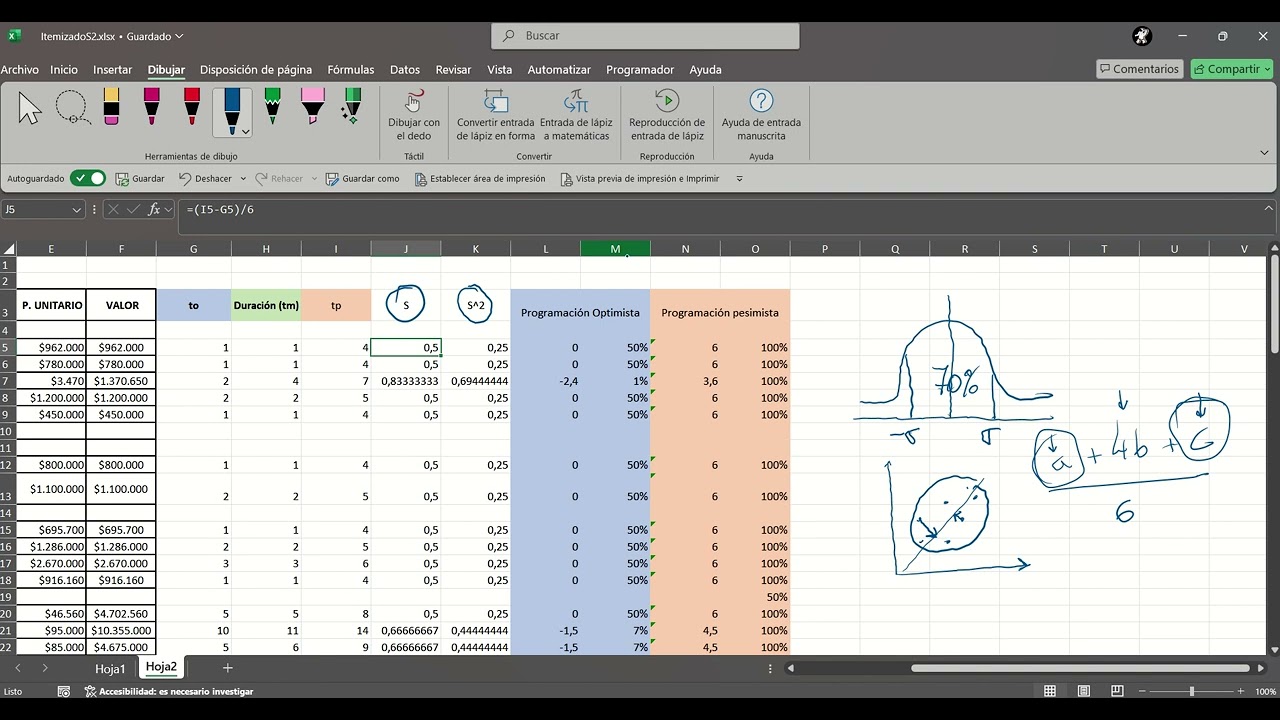The width and height of the screenshot is (1280, 720).
Task: Switch to the Programador tab
Action: pos(640,70)
